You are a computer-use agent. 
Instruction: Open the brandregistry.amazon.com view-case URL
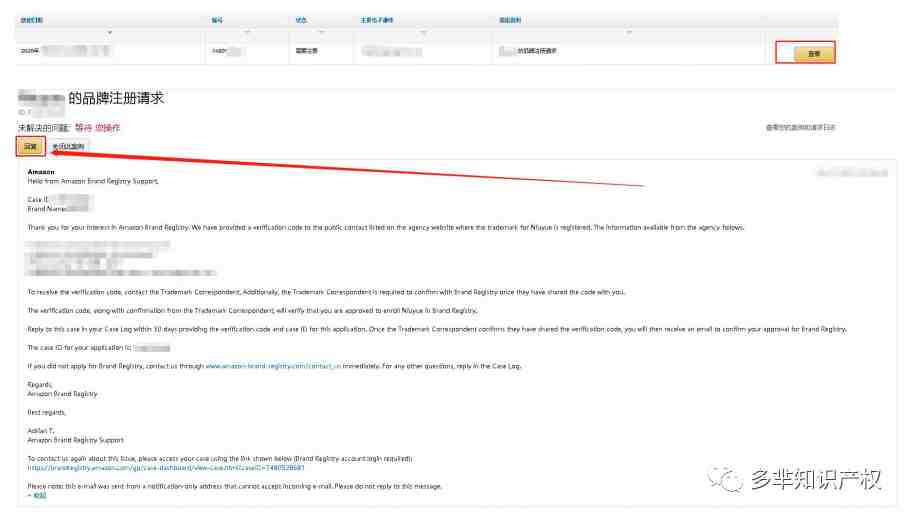[x=166, y=468]
